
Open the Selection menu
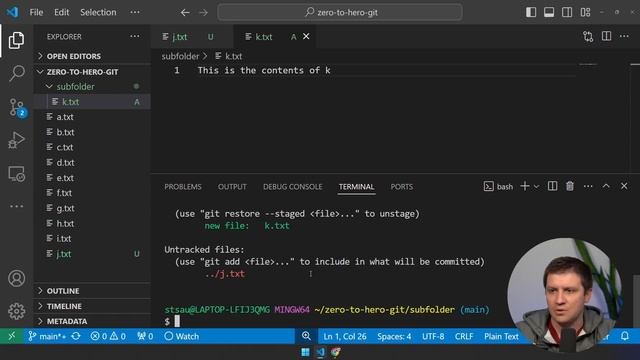[98, 12]
